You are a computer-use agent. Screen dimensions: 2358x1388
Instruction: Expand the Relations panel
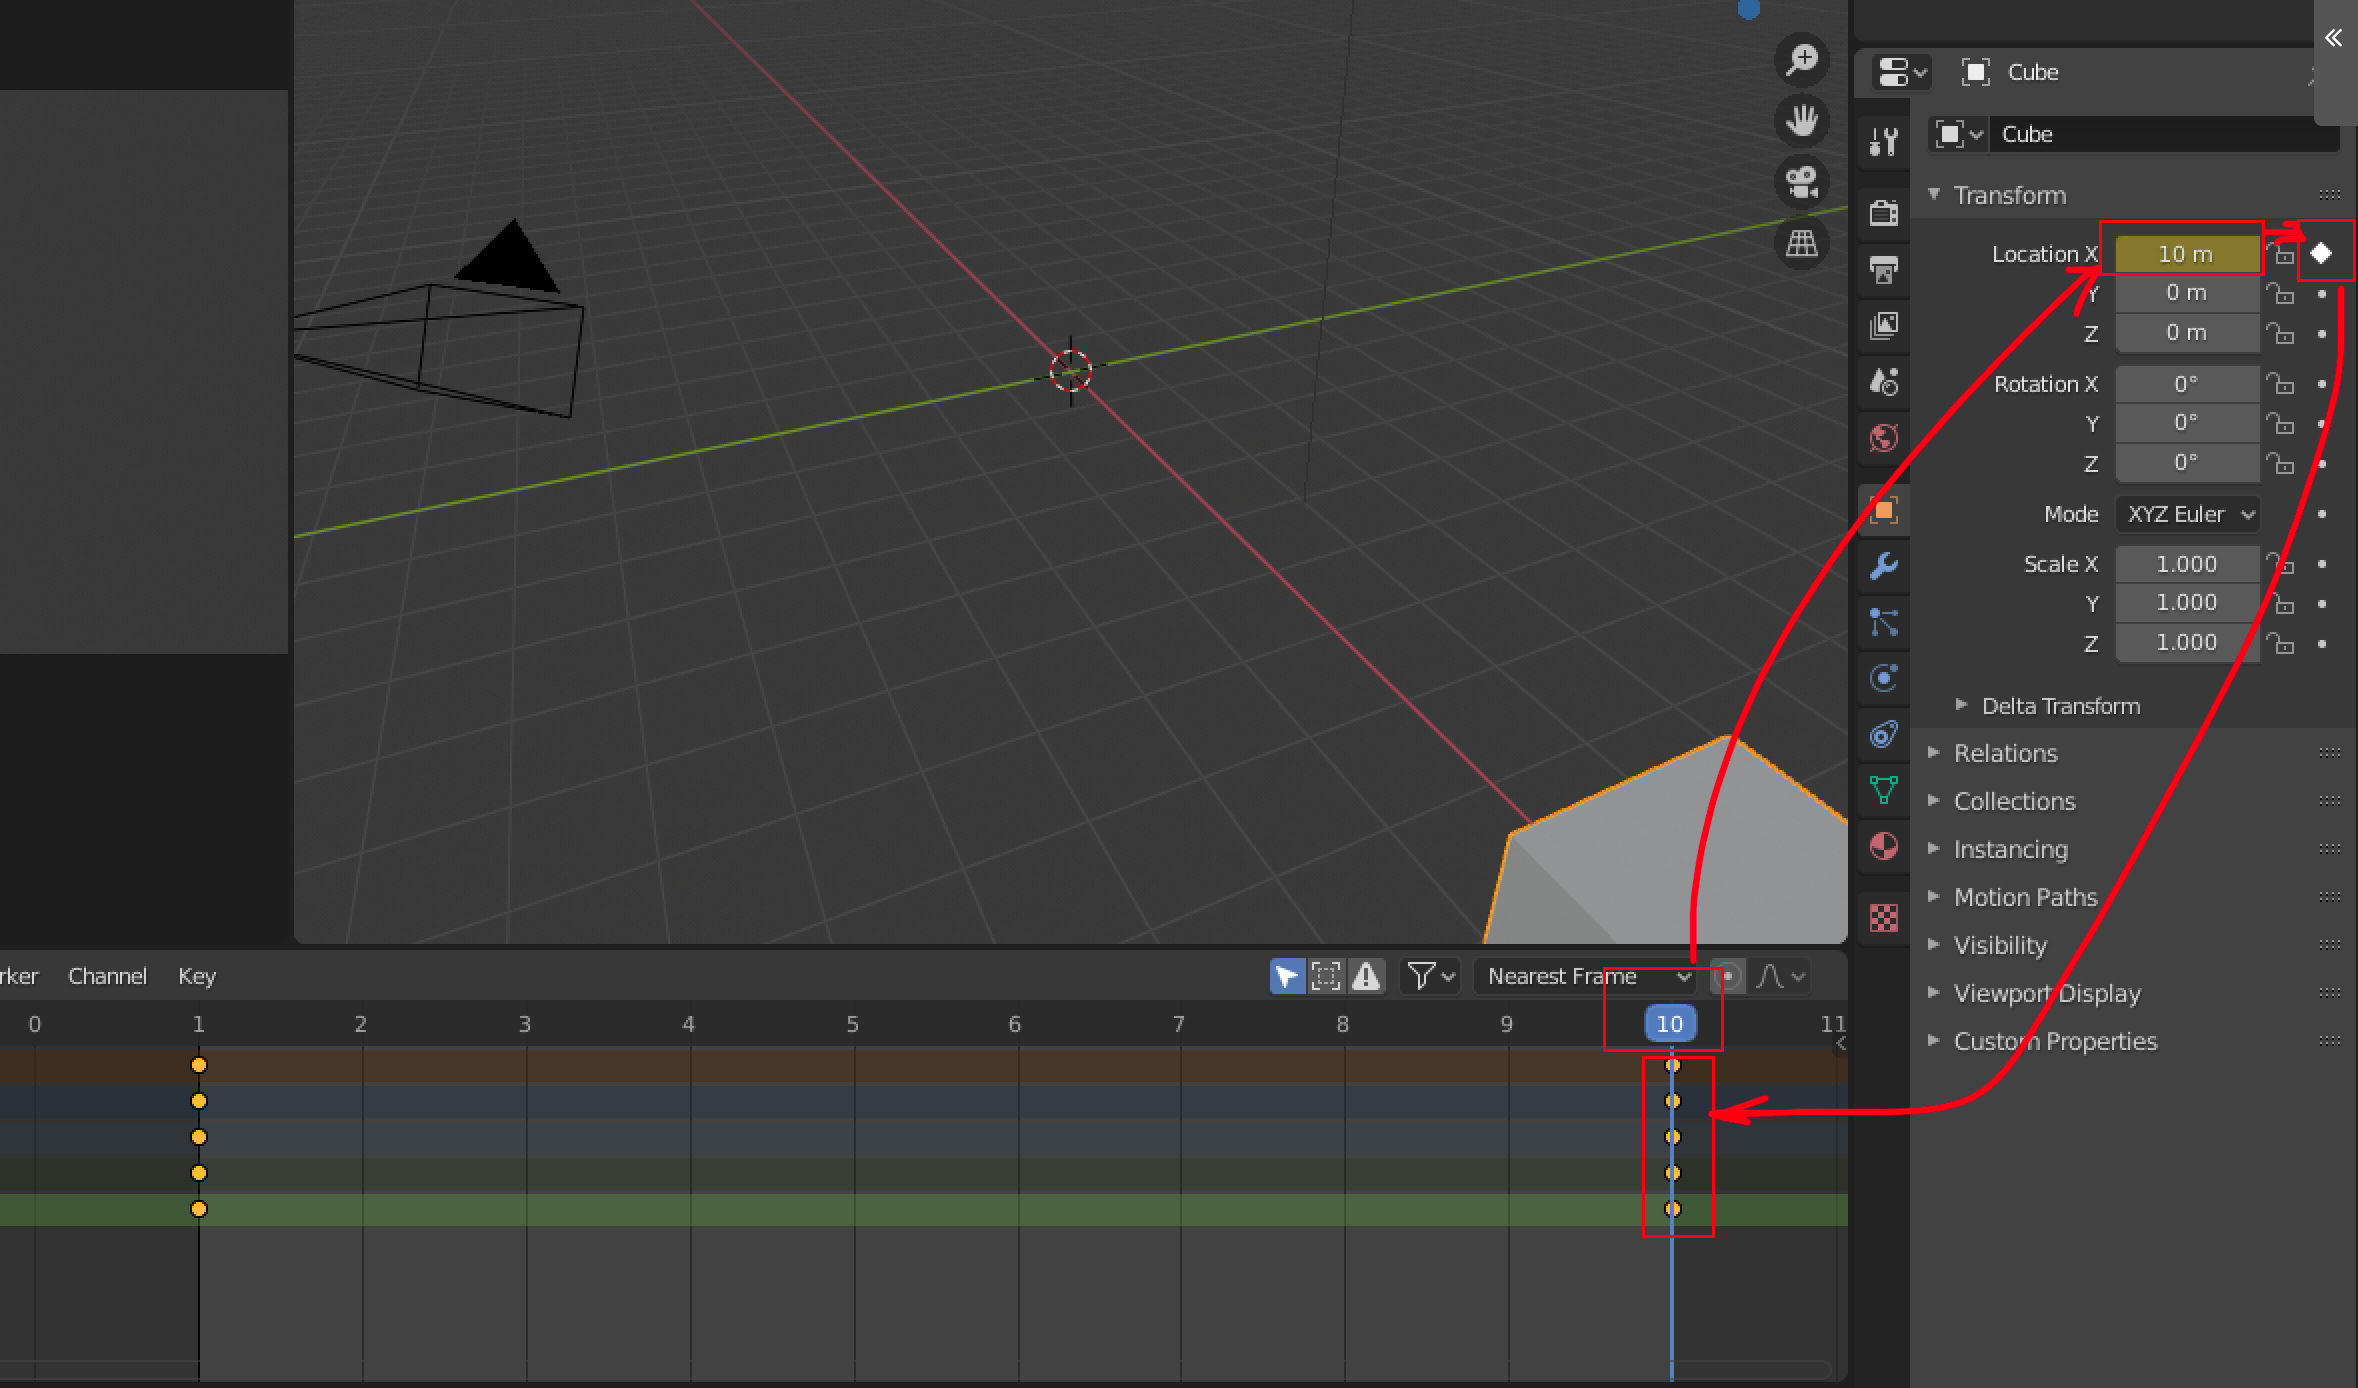1934,752
